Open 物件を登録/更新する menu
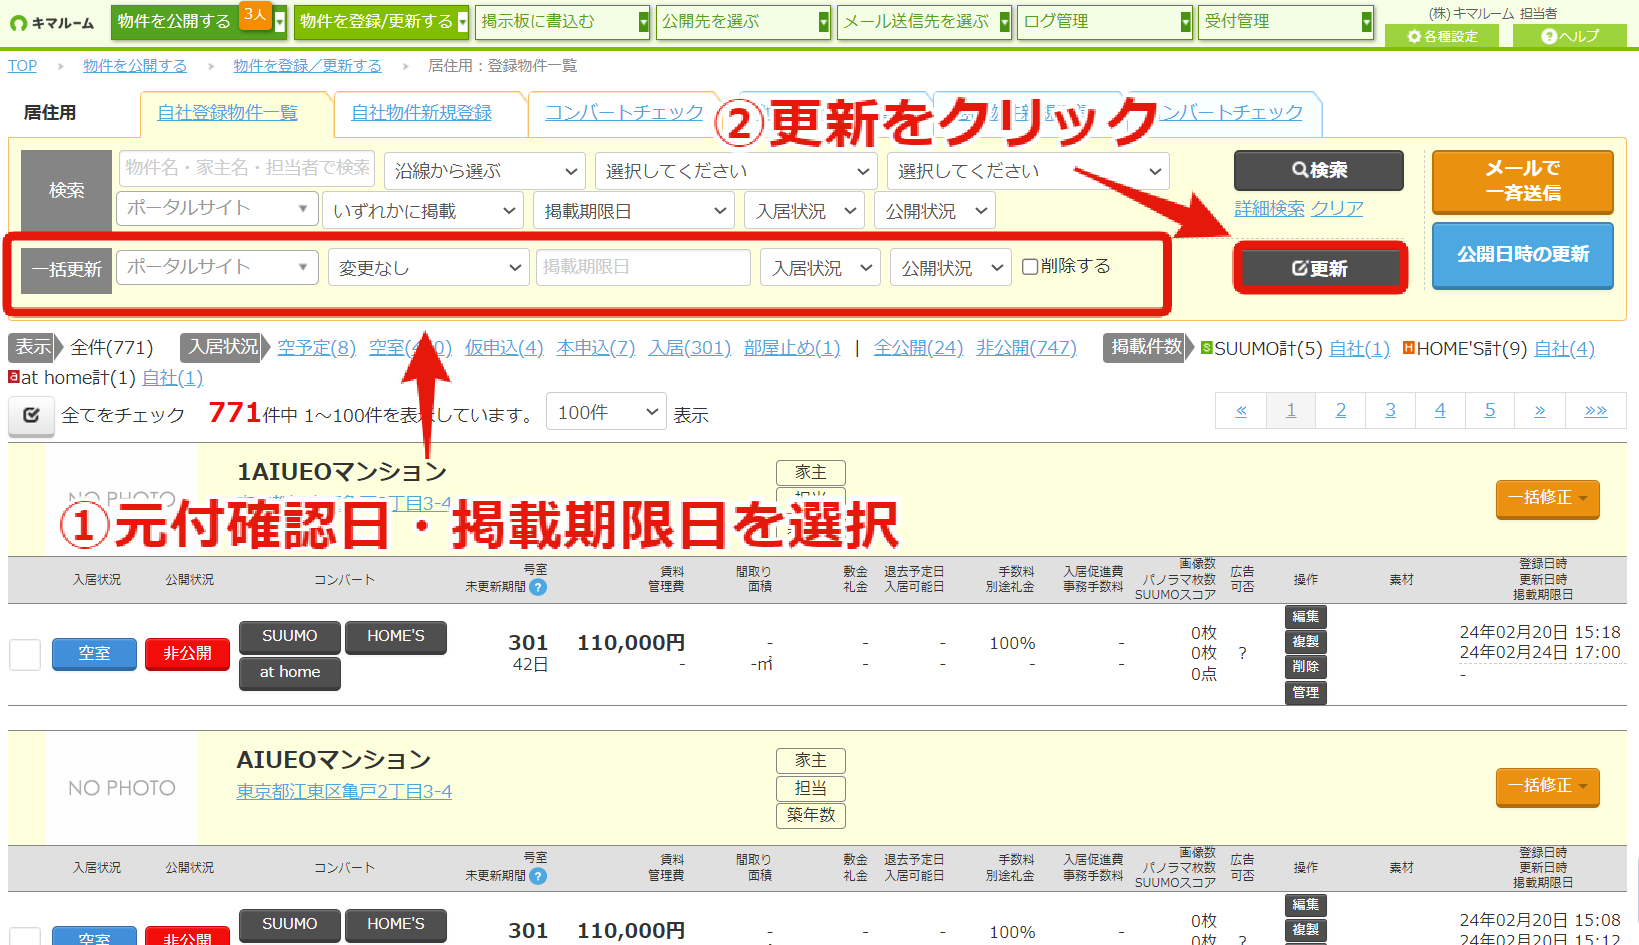This screenshot has height=945, width=1639. coord(381,21)
